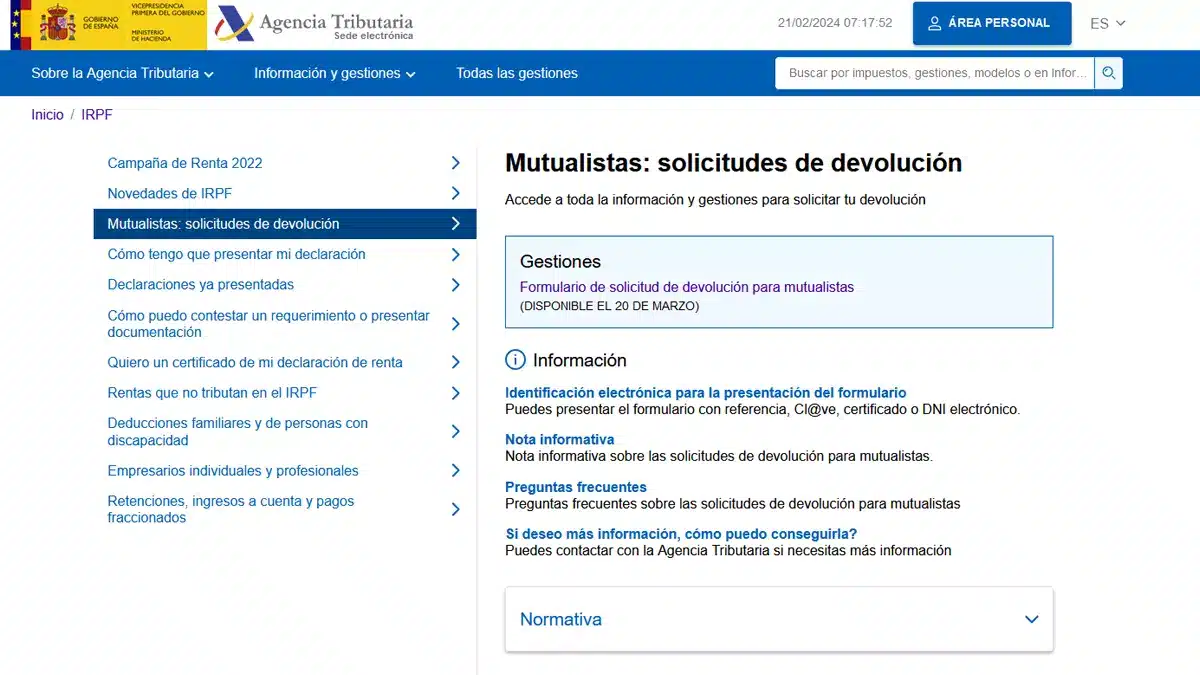Open Todas las gestiones menu item
The width and height of the screenshot is (1200, 675).
[517, 73]
